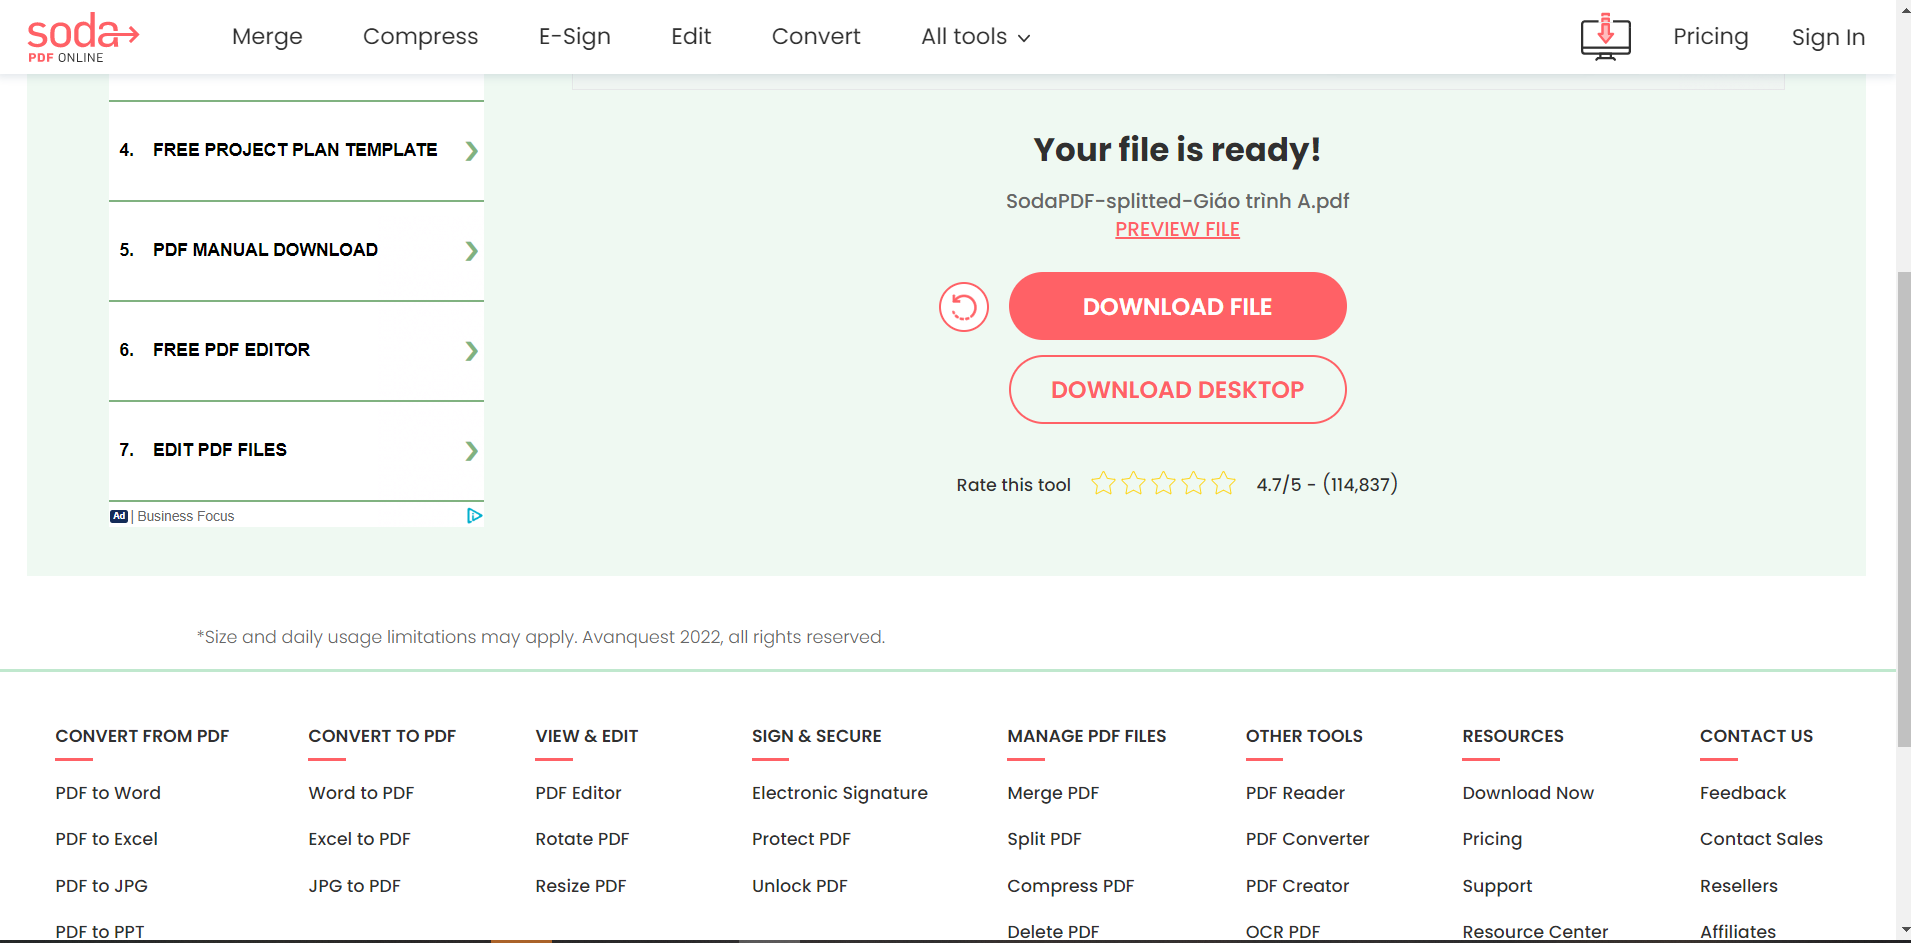Open Word to PDF footer link
The width and height of the screenshot is (1911, 943).
click(361, 793)
